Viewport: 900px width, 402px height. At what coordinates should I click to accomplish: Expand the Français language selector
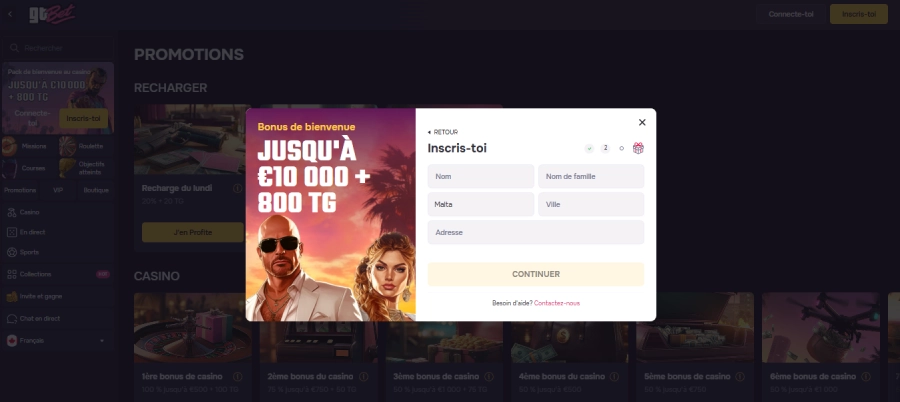(x=57, y=341)
